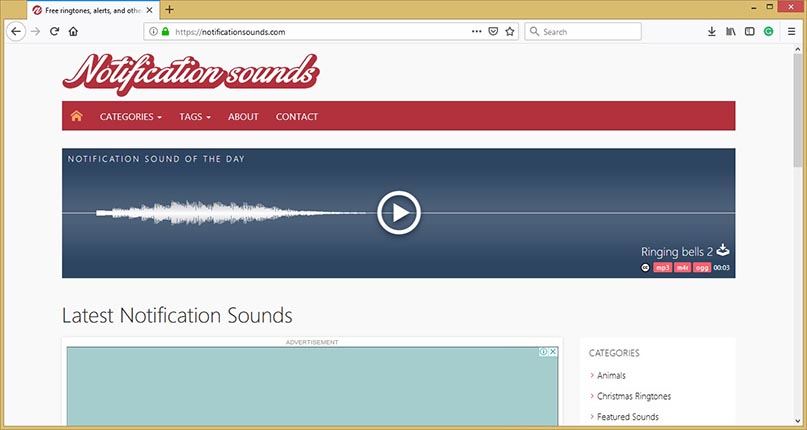Expand the Tags dropdown menu
Viewport: 807px width, 430px height.
click(x=195, y=117)
